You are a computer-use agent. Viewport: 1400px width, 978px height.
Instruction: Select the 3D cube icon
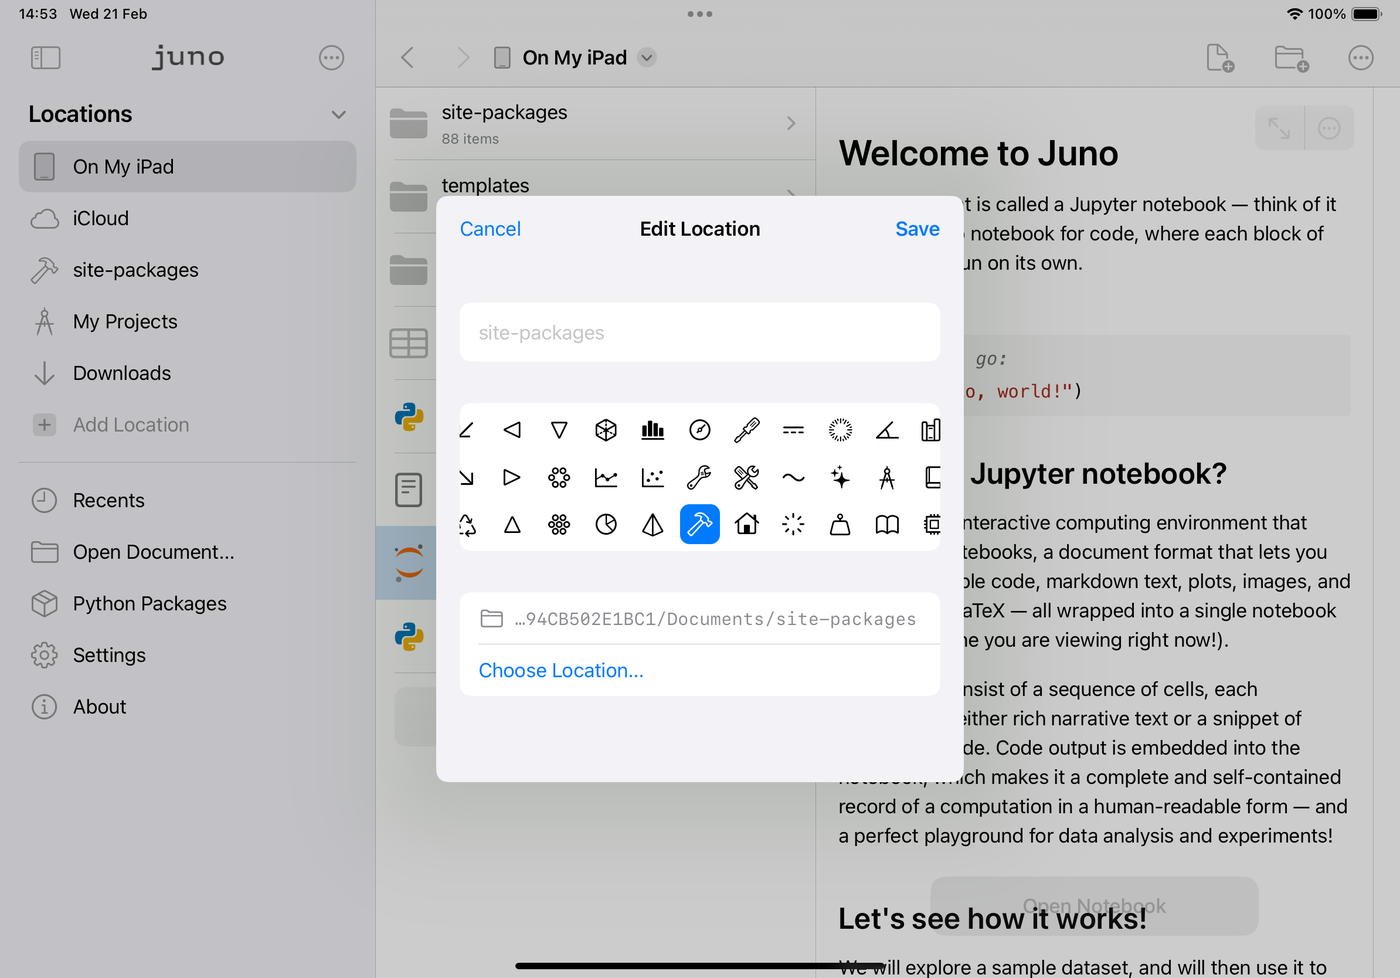coord(606,430)
